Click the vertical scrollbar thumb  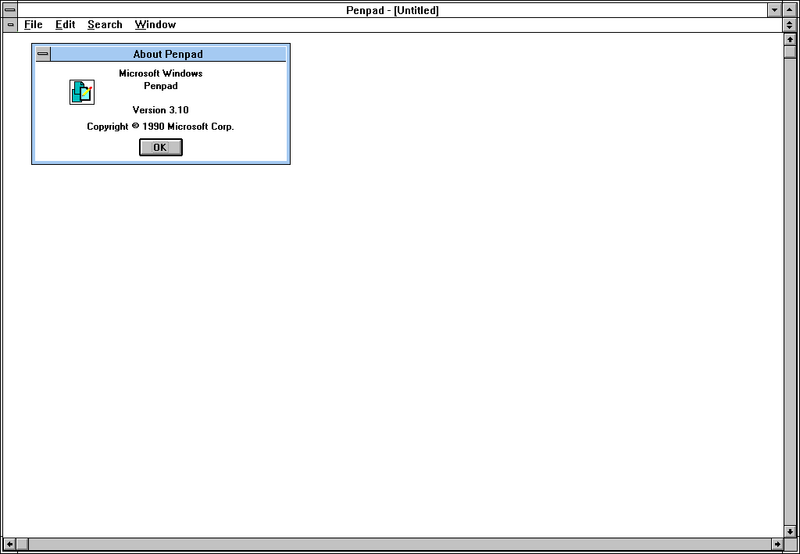790,52
